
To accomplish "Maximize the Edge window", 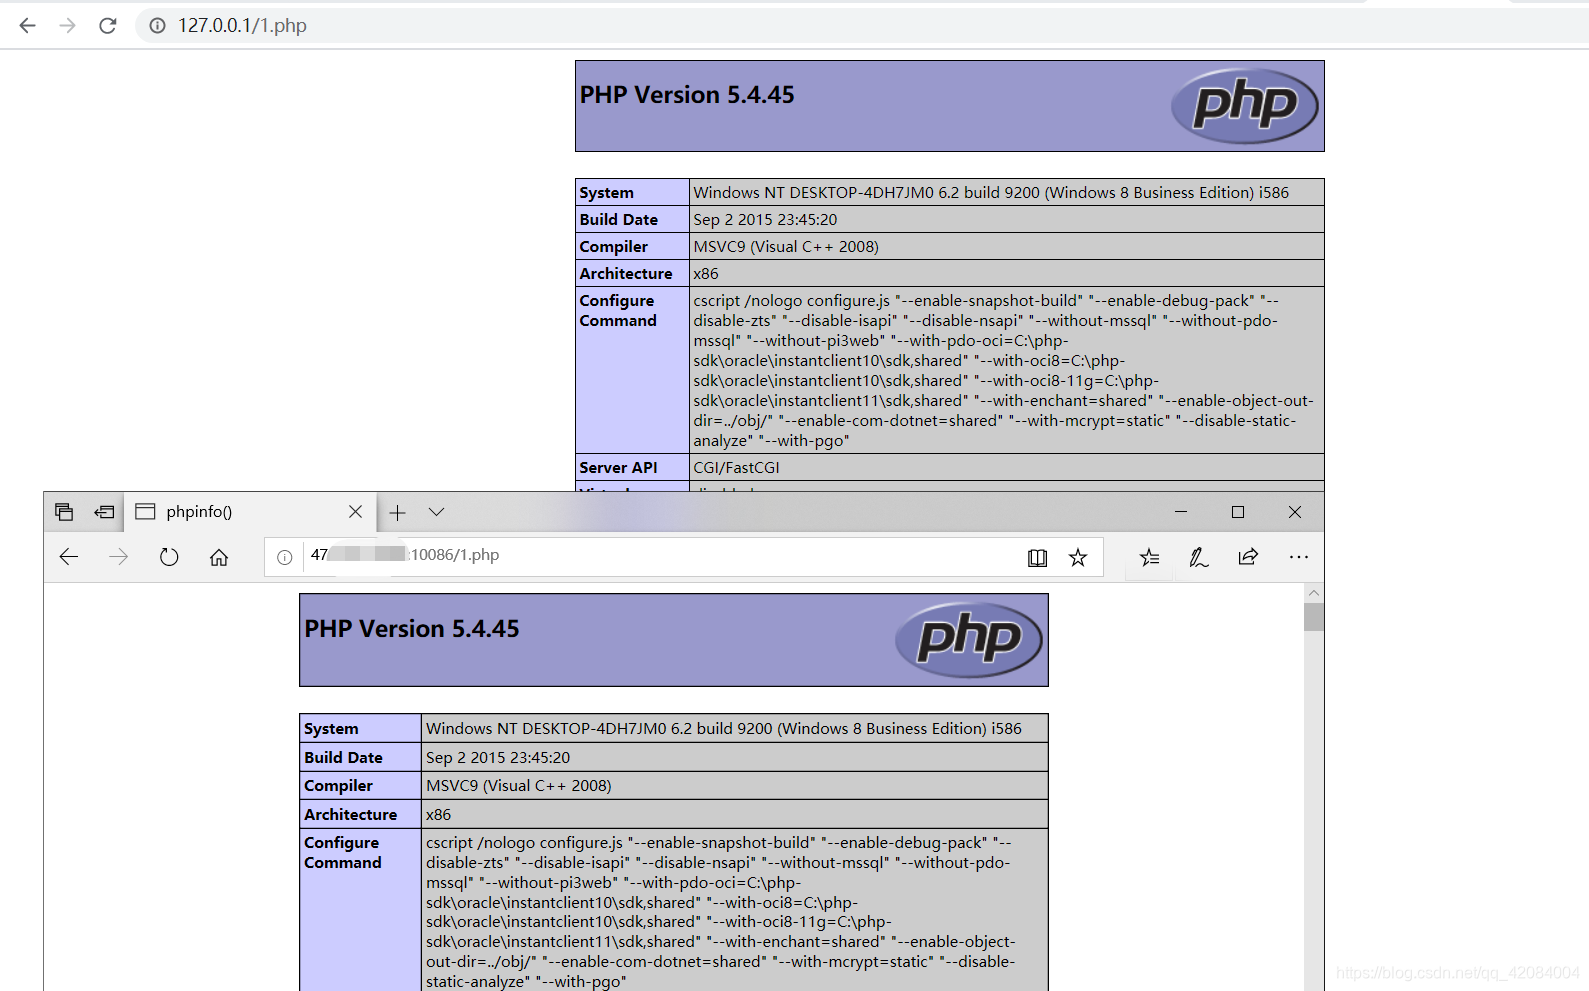I will pos(1238,512).
